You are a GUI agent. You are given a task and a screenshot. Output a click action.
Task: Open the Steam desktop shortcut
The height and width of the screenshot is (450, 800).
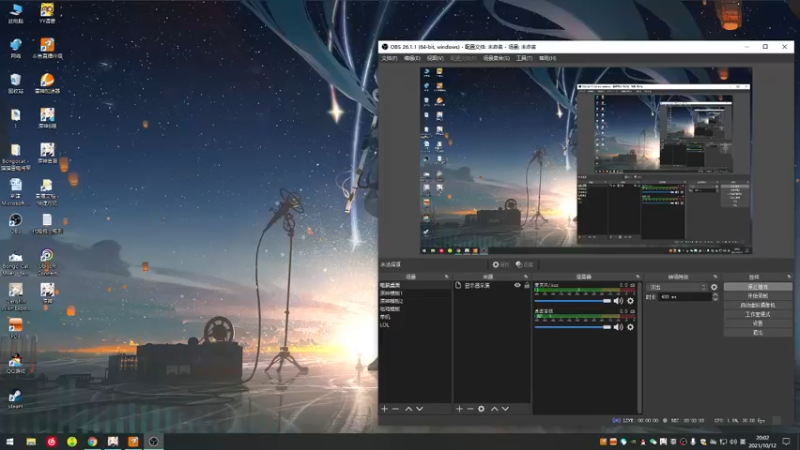click(x=15, y=399)
